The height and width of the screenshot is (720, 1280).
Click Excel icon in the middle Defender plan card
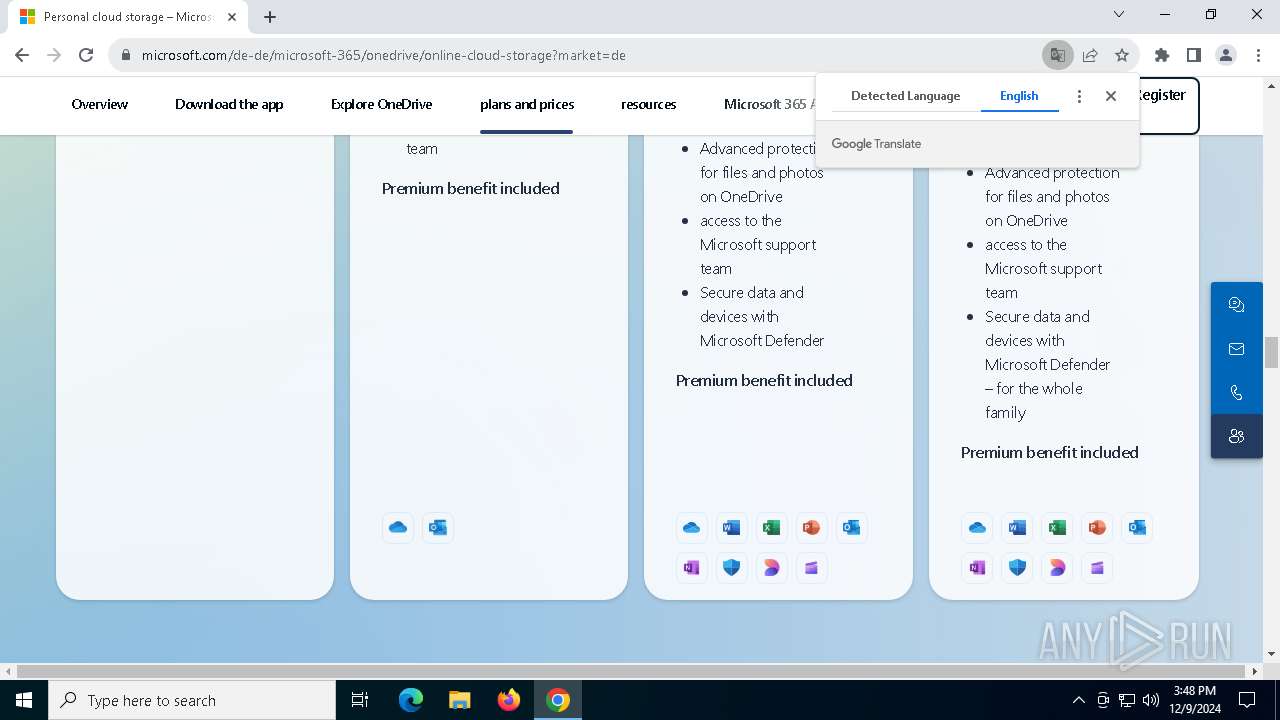coord(771,527)
